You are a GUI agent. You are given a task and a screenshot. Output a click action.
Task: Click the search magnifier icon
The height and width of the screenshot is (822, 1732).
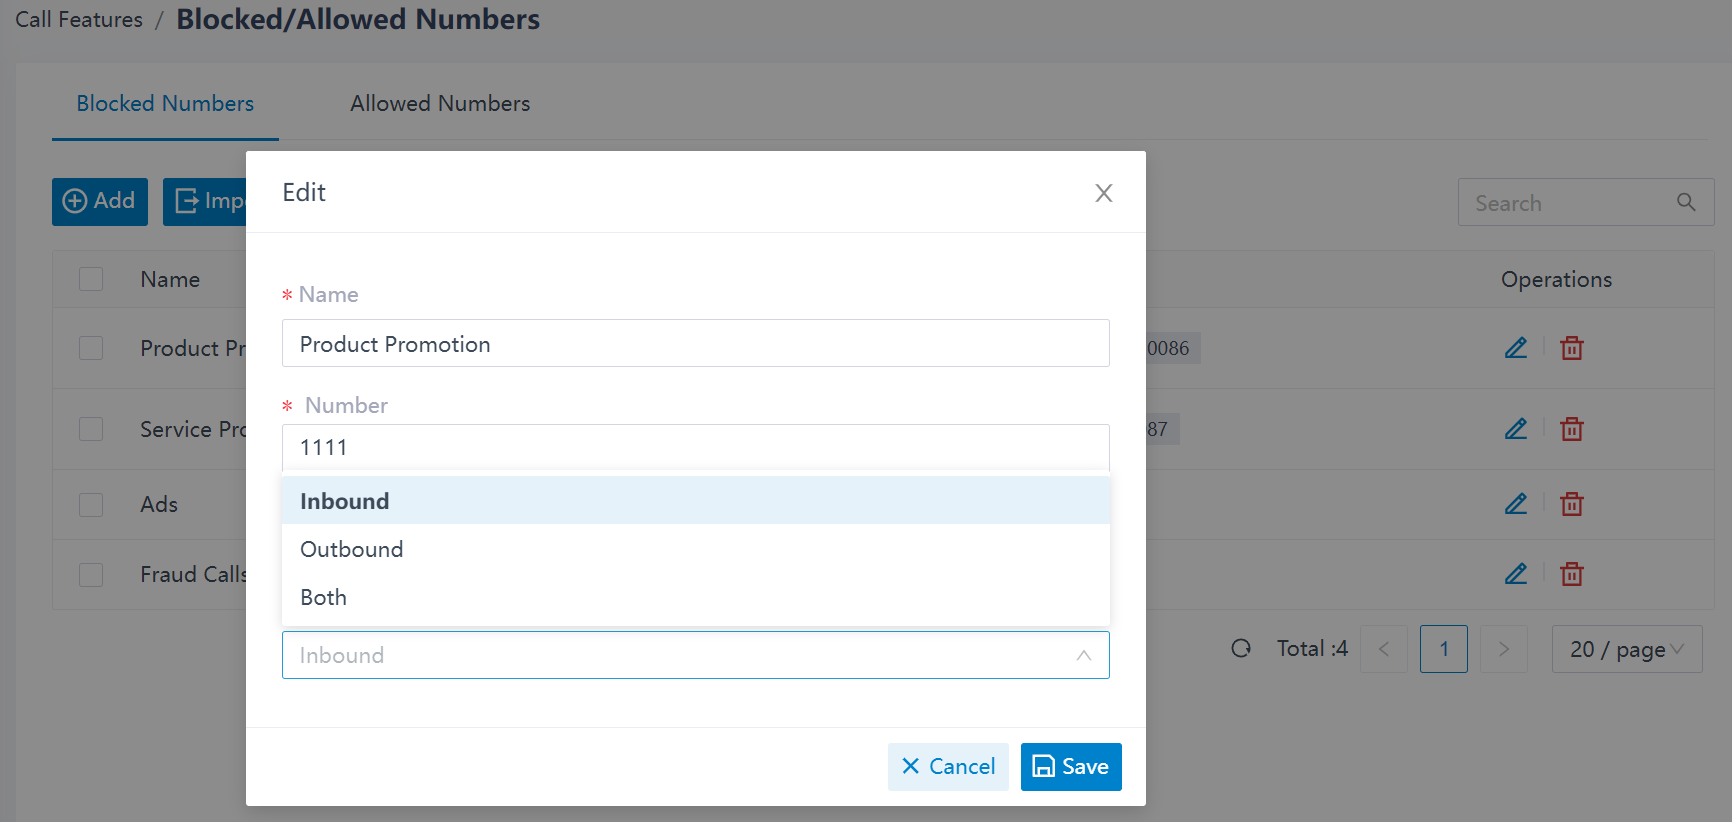point(1686,202)
